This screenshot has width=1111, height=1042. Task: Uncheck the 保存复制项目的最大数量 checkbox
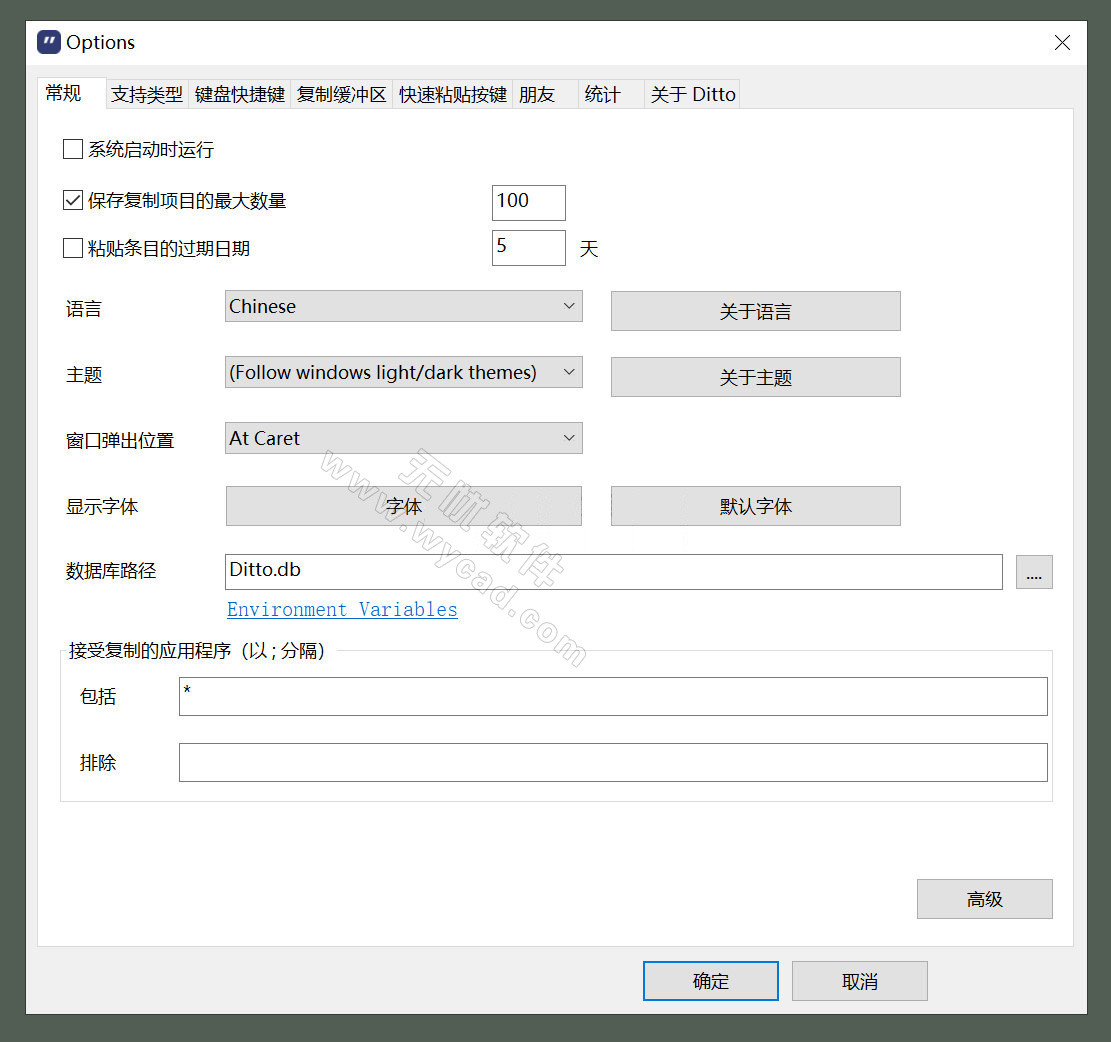tap(73, 201)
